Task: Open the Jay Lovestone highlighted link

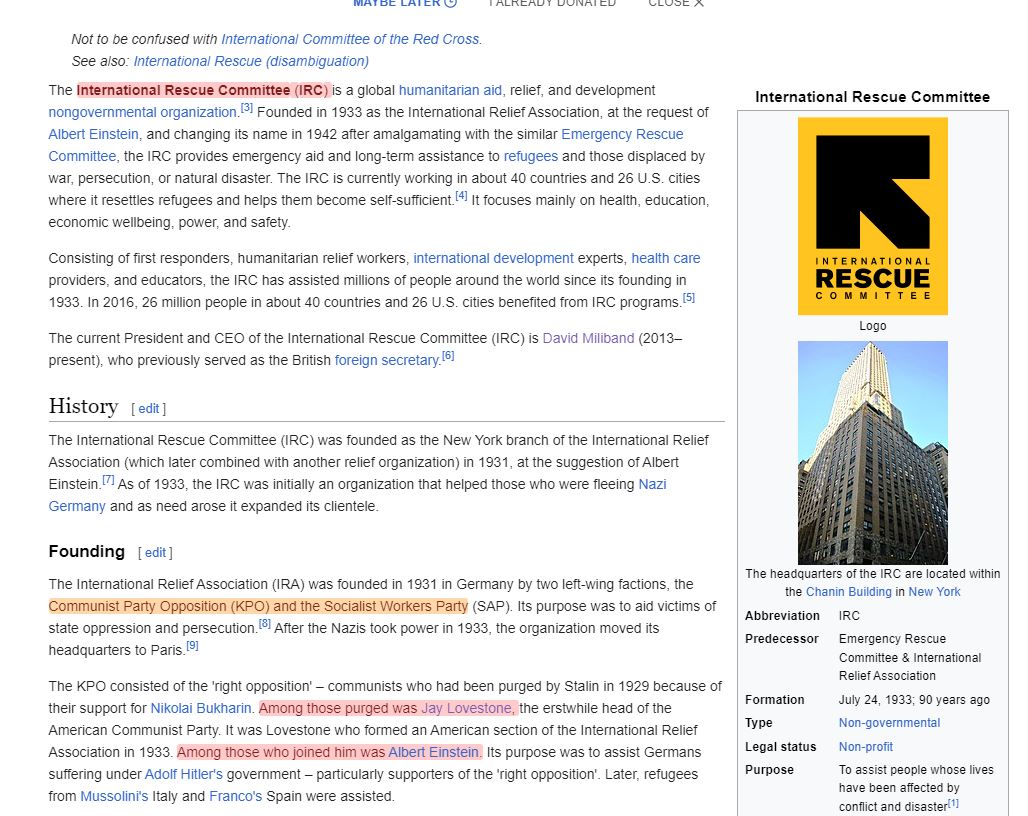Action: [x=467, y=708]
